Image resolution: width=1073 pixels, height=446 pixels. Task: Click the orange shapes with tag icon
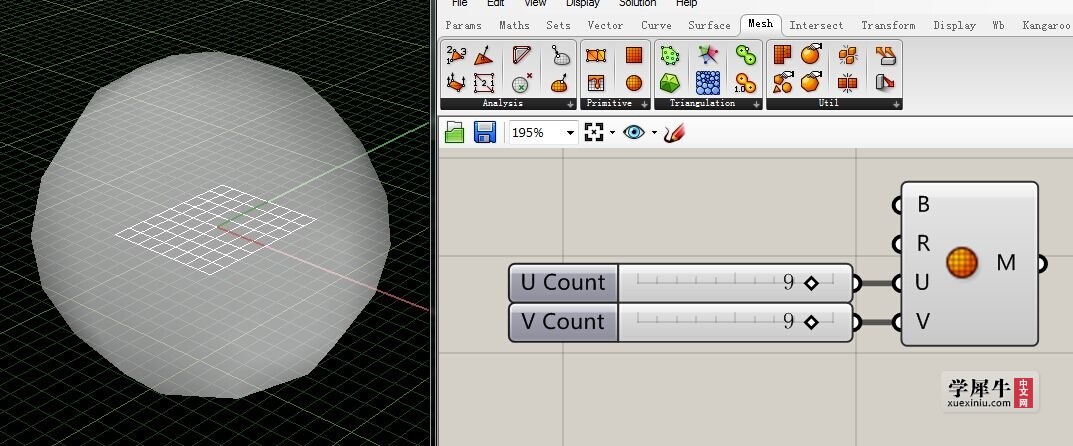click(x=782, y=83)
